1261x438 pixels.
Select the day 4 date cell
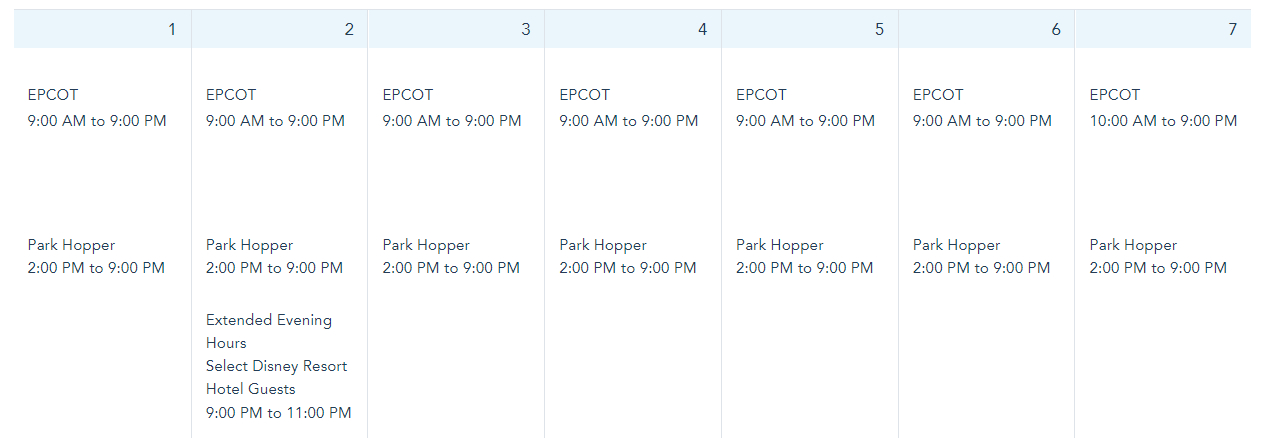tap(702, 30)
